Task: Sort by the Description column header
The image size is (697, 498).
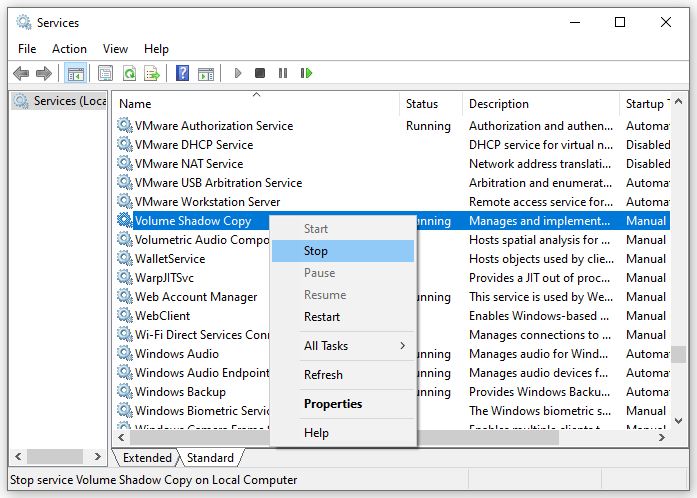Action: tap(541, 104)
